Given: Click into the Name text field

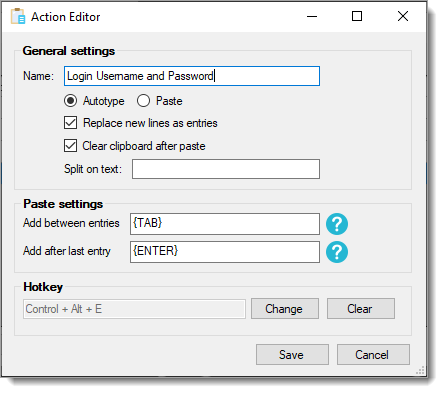Looking at the screenshot, I should pyautogui.click(x=192, y=76).
